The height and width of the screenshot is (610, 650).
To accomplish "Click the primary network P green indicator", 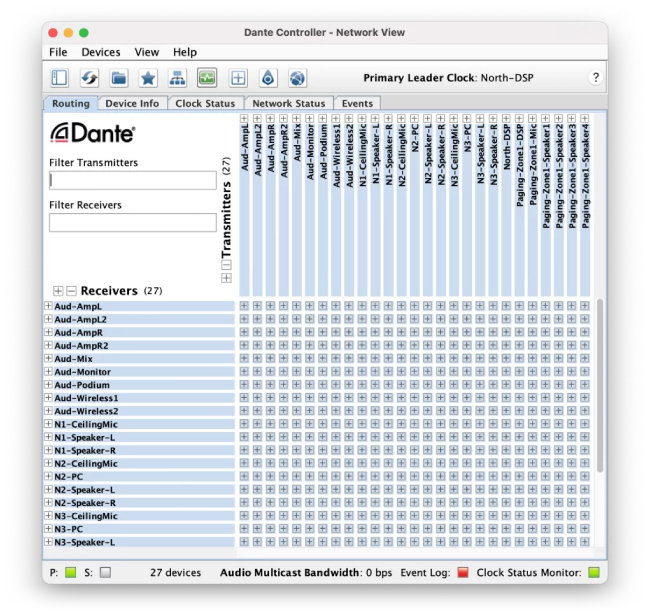I will (x=70, y=573).
